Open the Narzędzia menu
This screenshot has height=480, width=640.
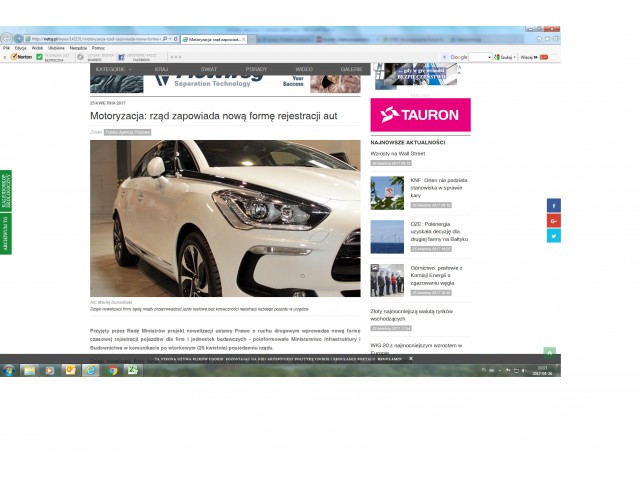click(78, 48)
